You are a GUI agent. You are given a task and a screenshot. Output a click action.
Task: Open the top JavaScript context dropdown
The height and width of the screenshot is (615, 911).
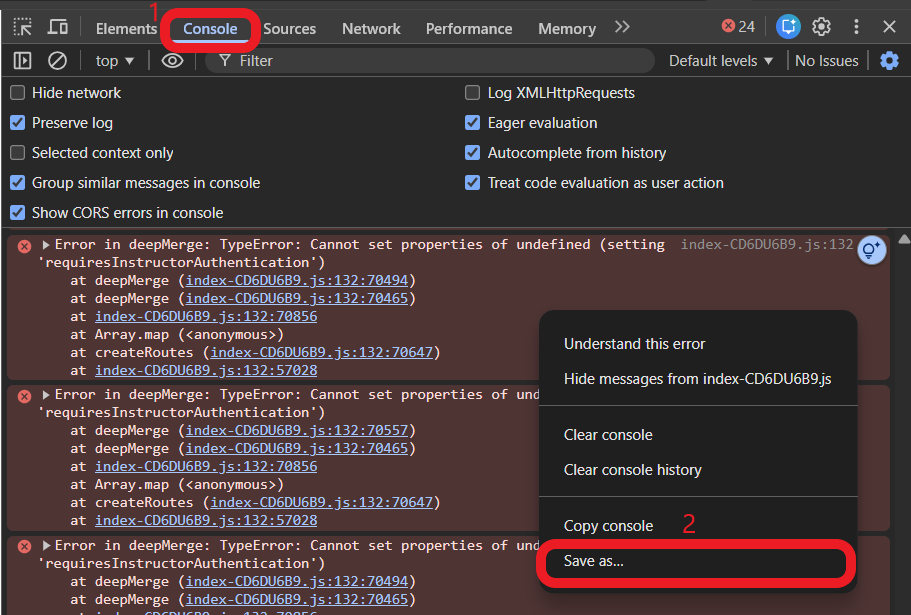pyautogui.click(x=114, y=60)
